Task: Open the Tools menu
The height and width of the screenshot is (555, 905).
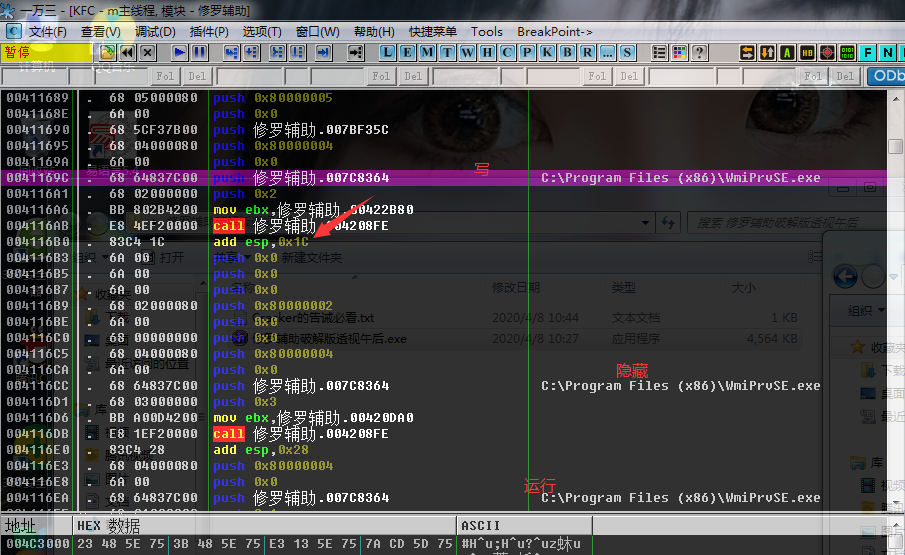Action: pos(487,32)
